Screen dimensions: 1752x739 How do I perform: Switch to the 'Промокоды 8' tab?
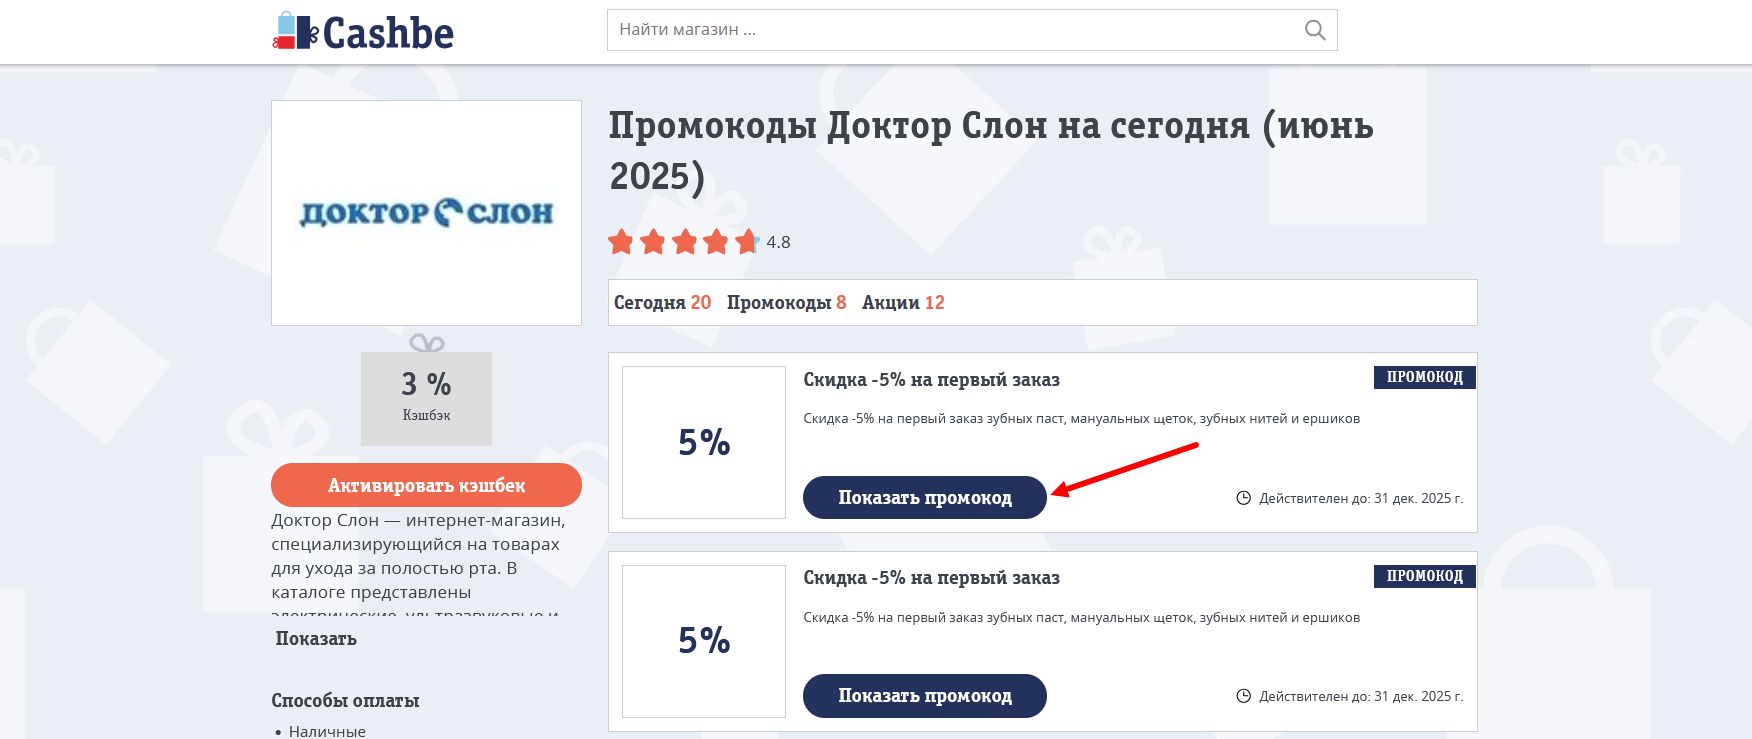click(786, 302)
